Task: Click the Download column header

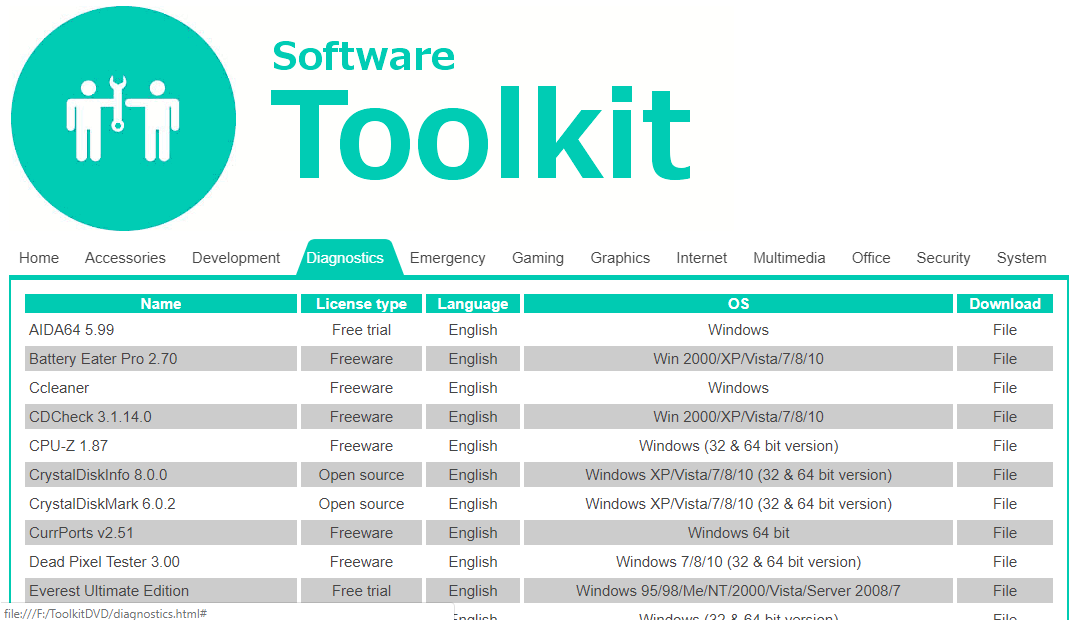Action: point(1005,303)
